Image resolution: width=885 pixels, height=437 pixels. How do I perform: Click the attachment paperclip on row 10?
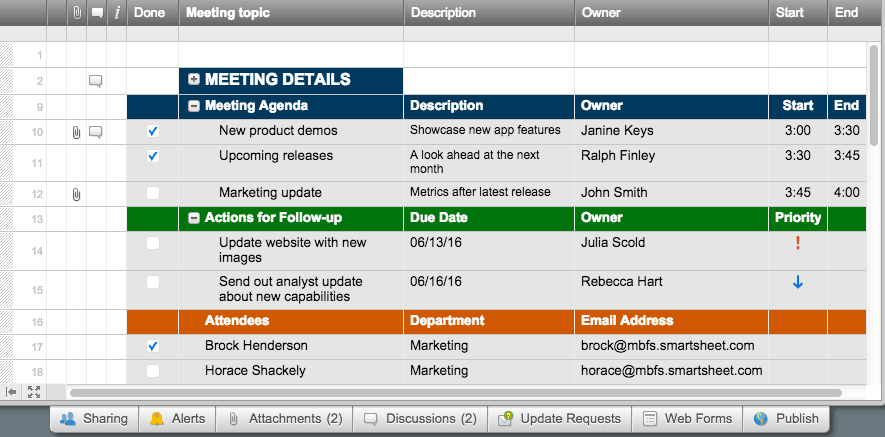[x=76, y=132]
